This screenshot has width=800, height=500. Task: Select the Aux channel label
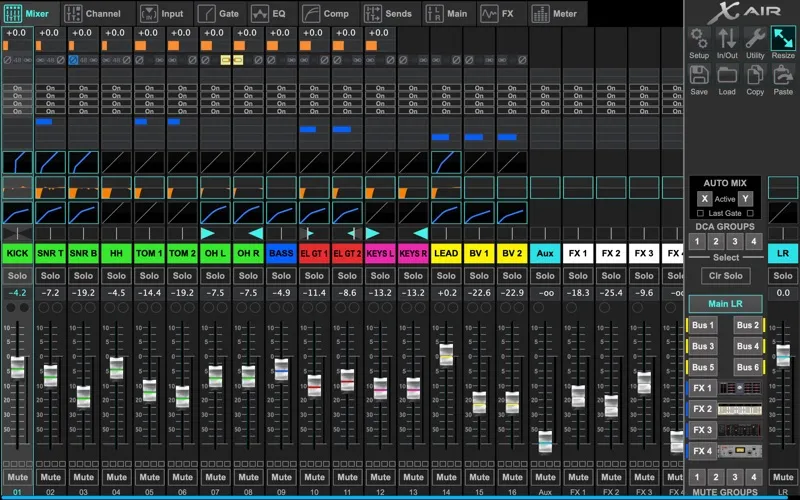pyautogui.click(x=545, y=254)
